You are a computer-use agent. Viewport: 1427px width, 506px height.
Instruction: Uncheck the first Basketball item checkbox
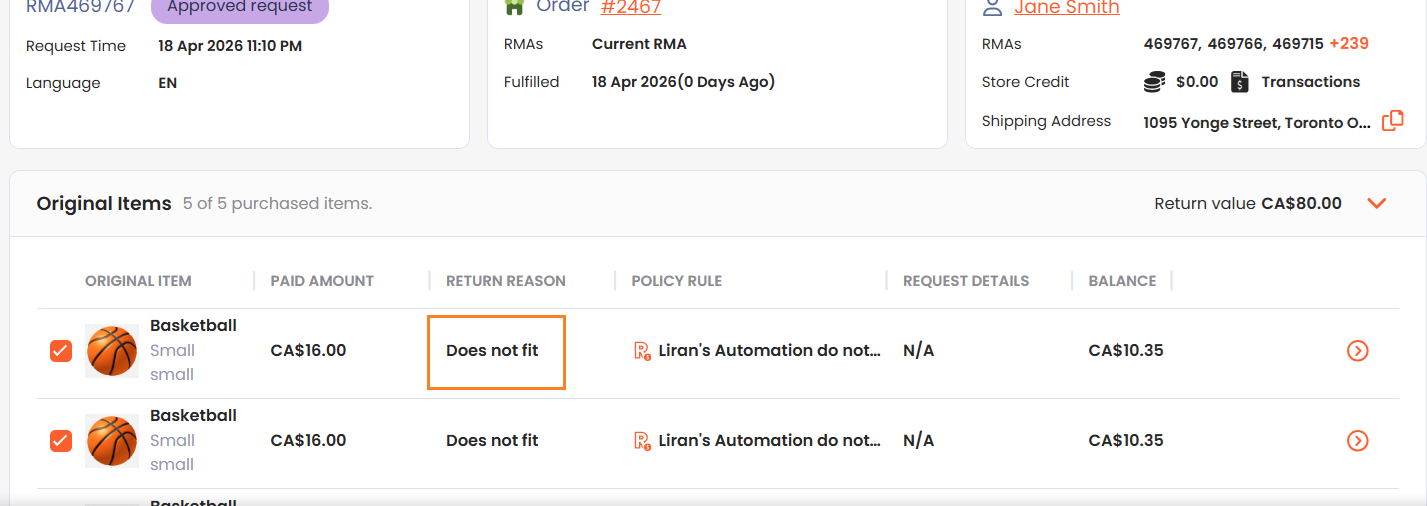pos(61,351)
